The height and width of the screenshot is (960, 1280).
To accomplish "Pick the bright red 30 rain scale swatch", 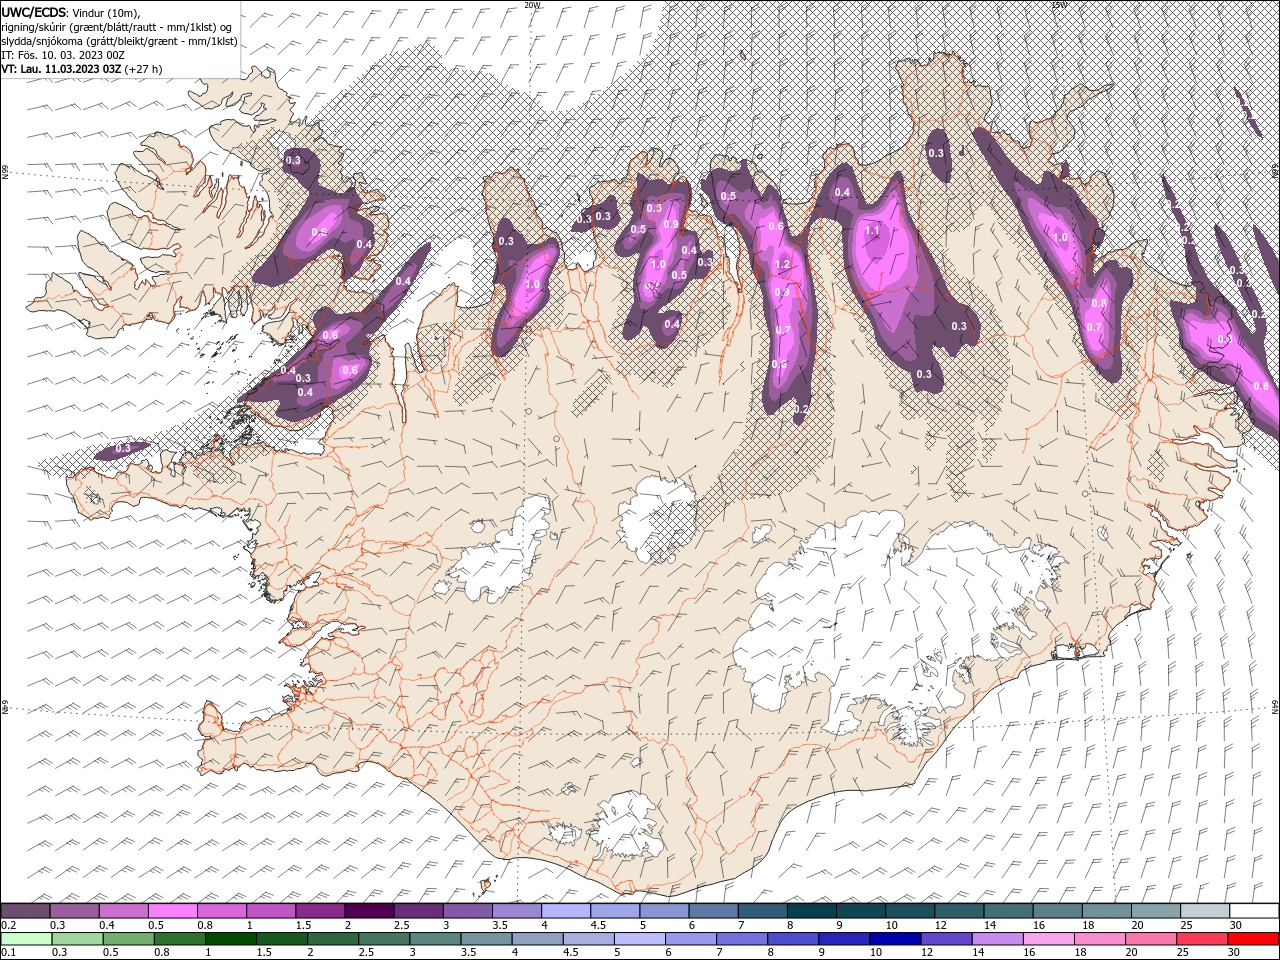I will point(1252,938).
